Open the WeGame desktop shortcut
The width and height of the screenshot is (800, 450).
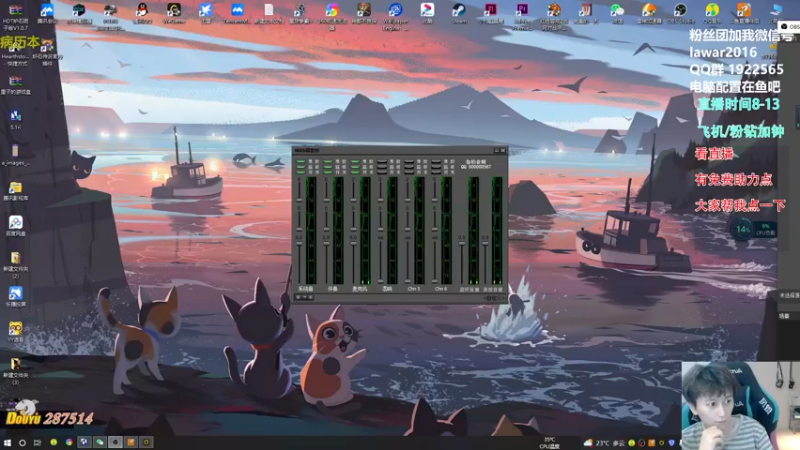[x=173, y=10]
